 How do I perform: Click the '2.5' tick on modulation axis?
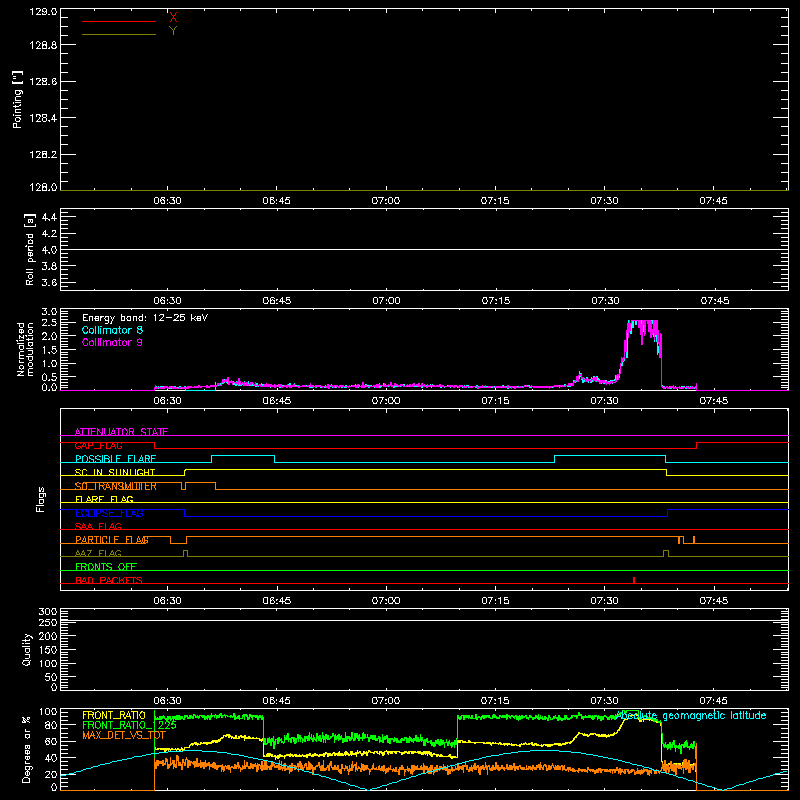[49, 323]
